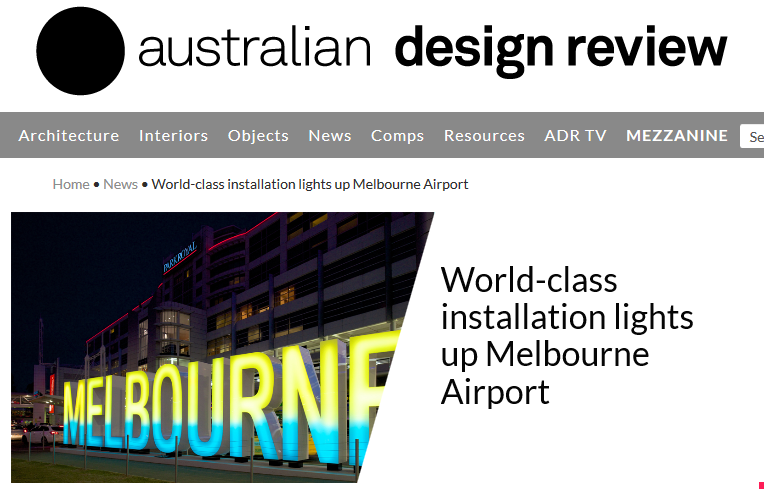Viewport: 764px width, 489px height.
Task: Click the article headline beside the image
Action: click(567, 336)
